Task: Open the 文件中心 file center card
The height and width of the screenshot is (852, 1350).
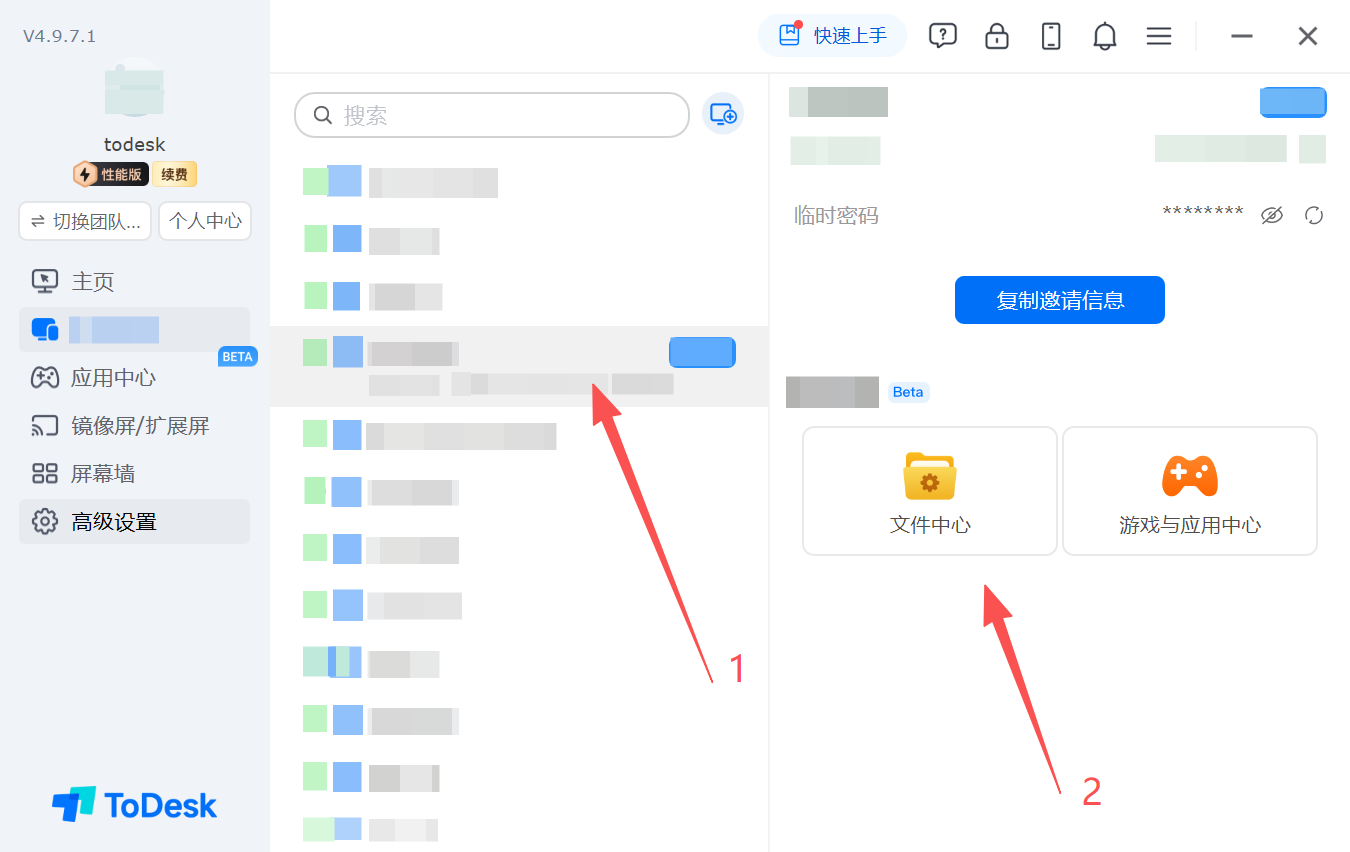Action: coord(930,491)
